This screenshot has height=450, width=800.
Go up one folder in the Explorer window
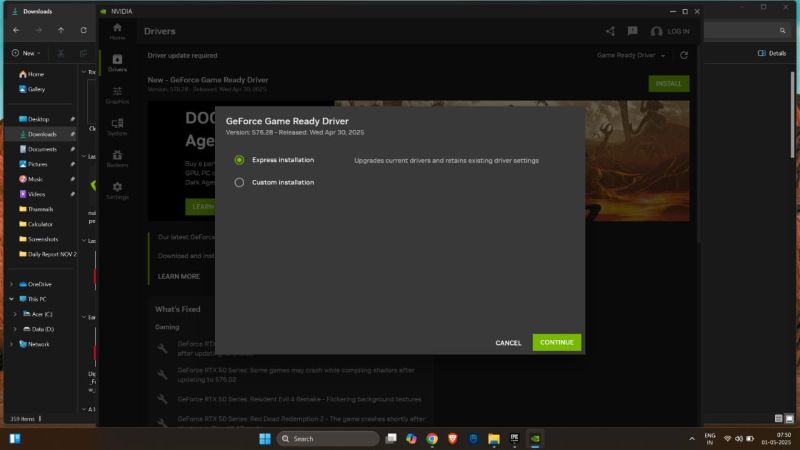tap(61, 31)
